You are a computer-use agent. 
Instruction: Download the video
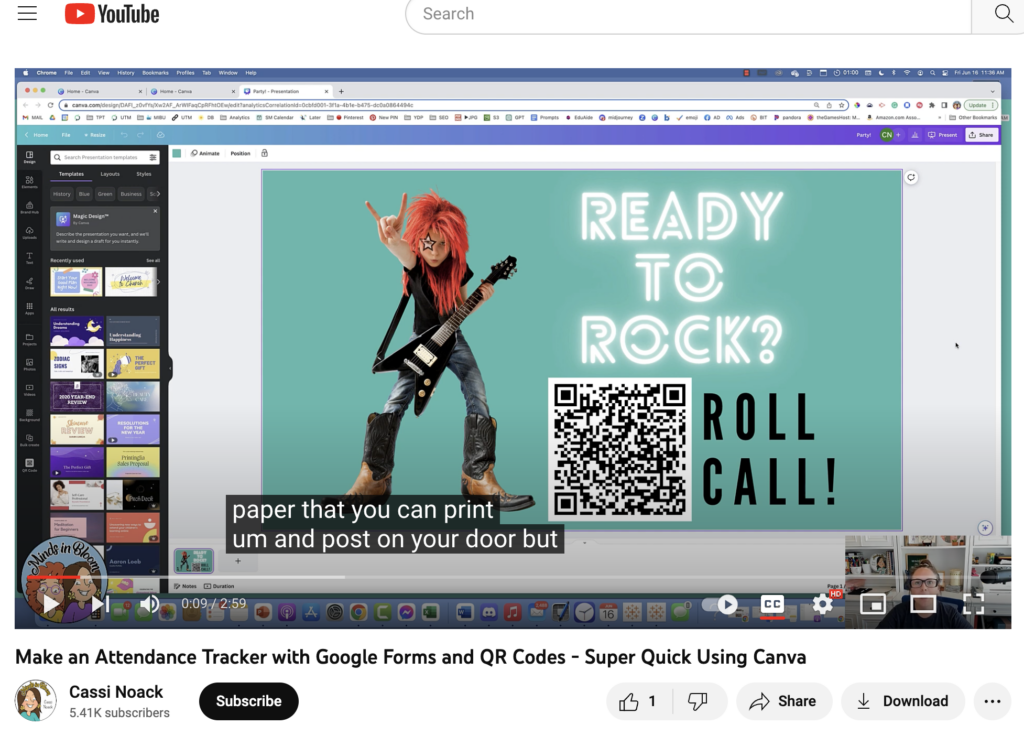point(903,701)
